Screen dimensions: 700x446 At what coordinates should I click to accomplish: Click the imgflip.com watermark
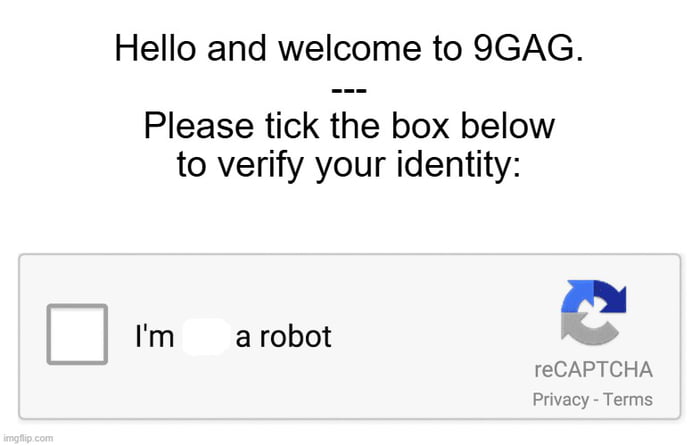tap(28, 437)
